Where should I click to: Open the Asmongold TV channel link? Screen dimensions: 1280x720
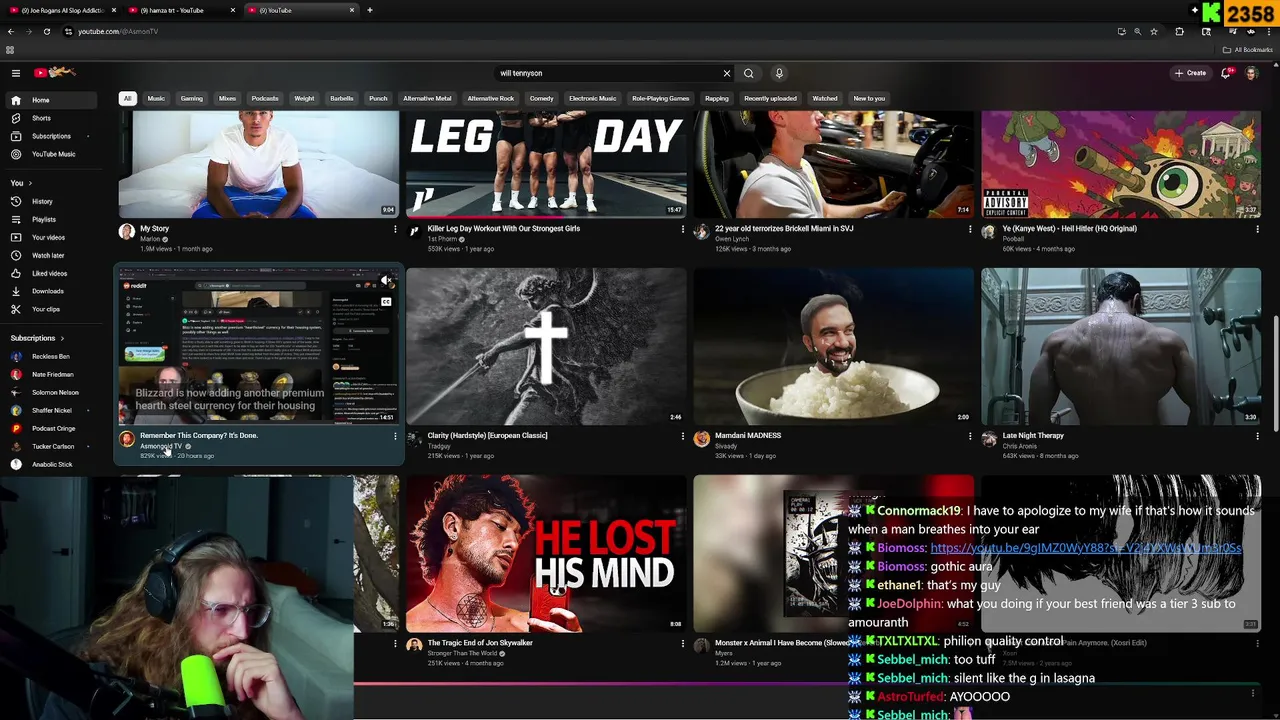(161, 446)
